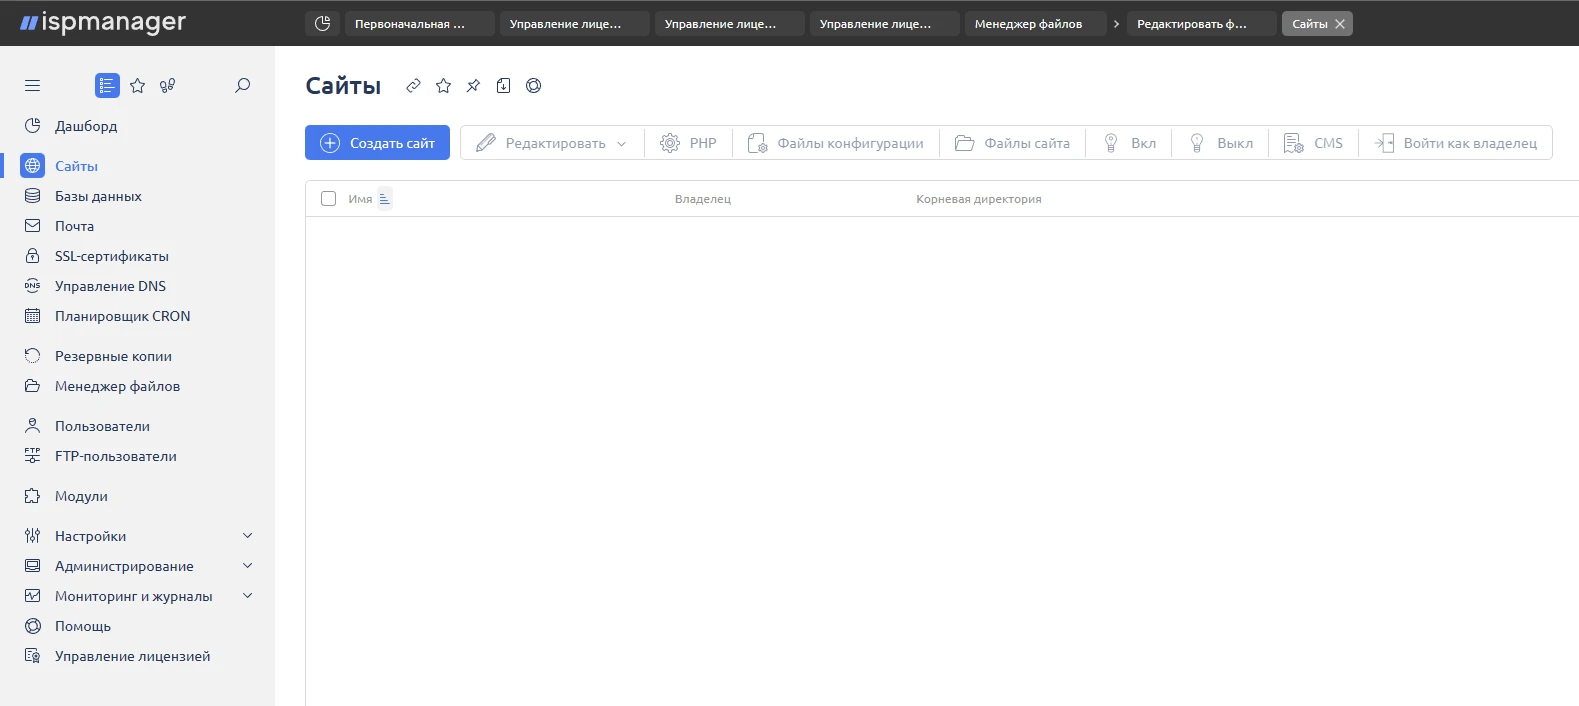Pin the Сайты page with the pin icon
Screen dimensions: 1579x706
[x=473, y=86]
